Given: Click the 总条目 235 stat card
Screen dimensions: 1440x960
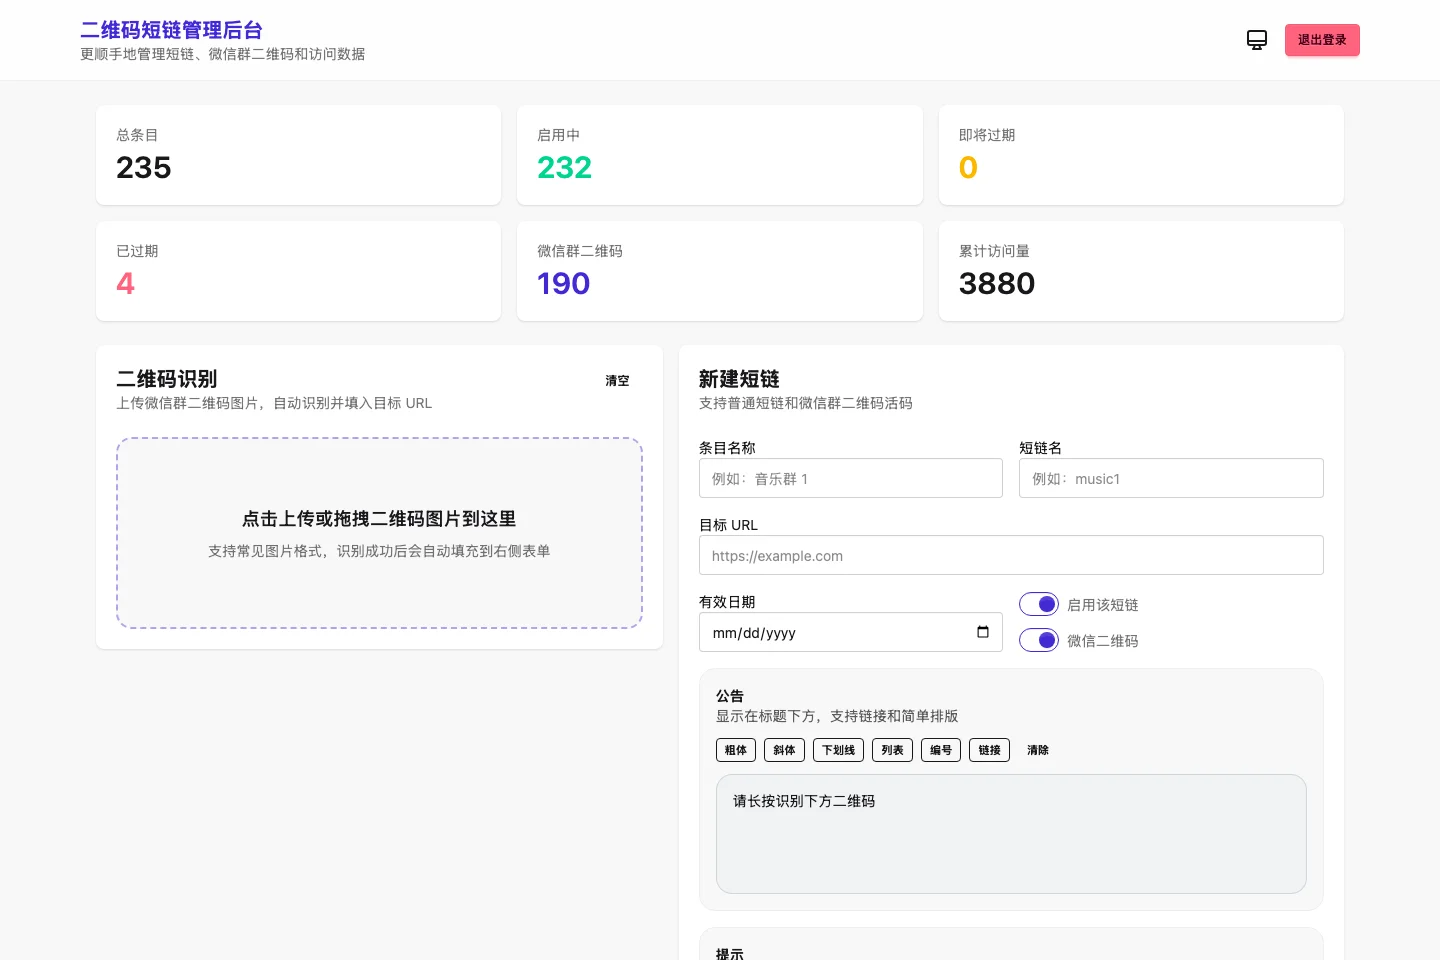Looking at the screenshot, I should 298,155.
